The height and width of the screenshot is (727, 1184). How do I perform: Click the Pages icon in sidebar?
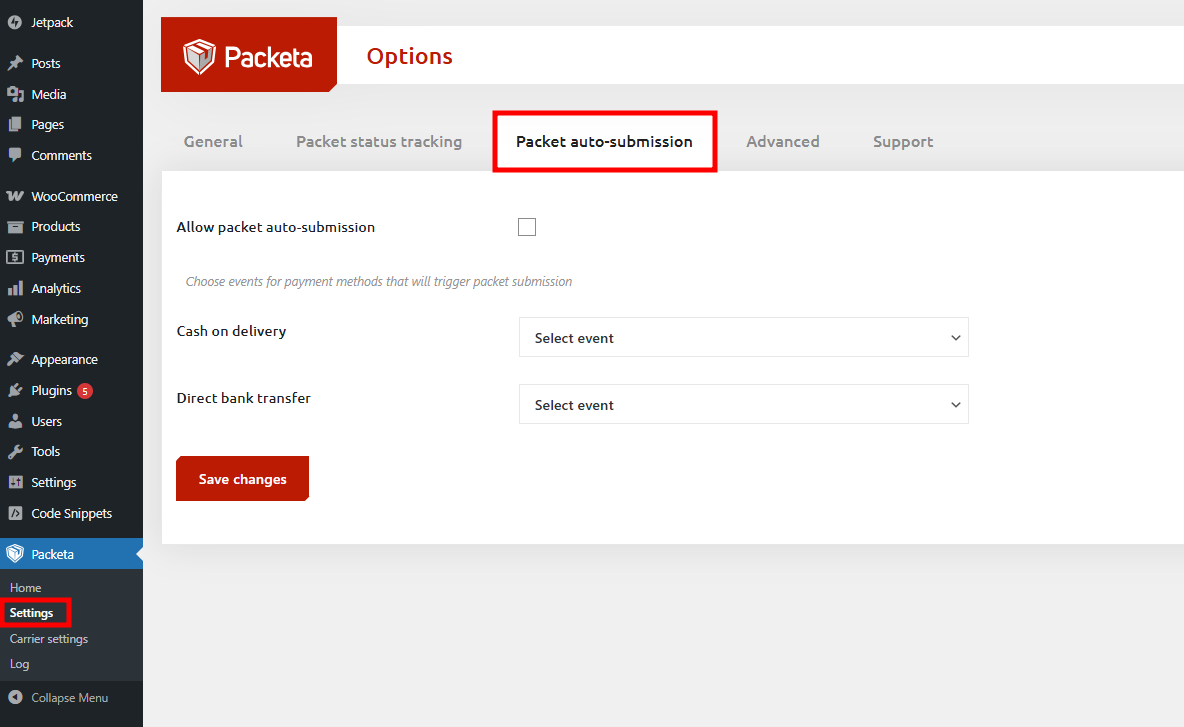15,125
